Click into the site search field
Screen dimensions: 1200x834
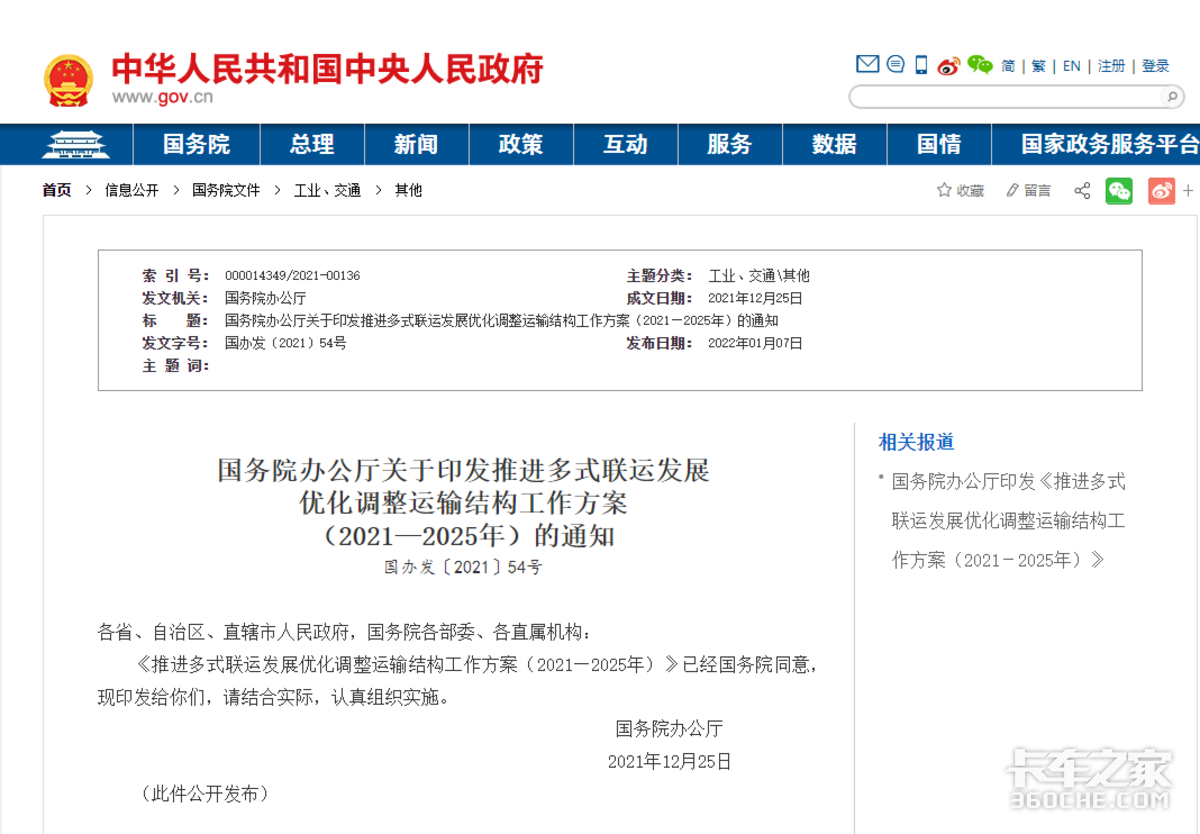pos(1005,97)
